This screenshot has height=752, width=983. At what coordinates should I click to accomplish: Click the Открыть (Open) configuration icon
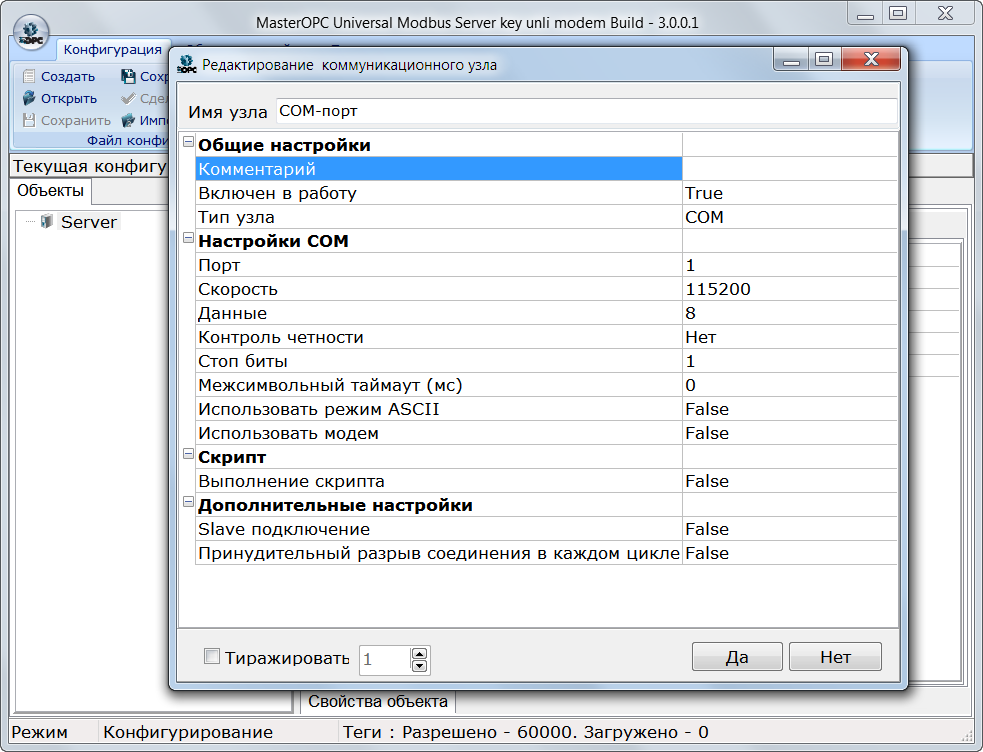[x=29, y=98]
